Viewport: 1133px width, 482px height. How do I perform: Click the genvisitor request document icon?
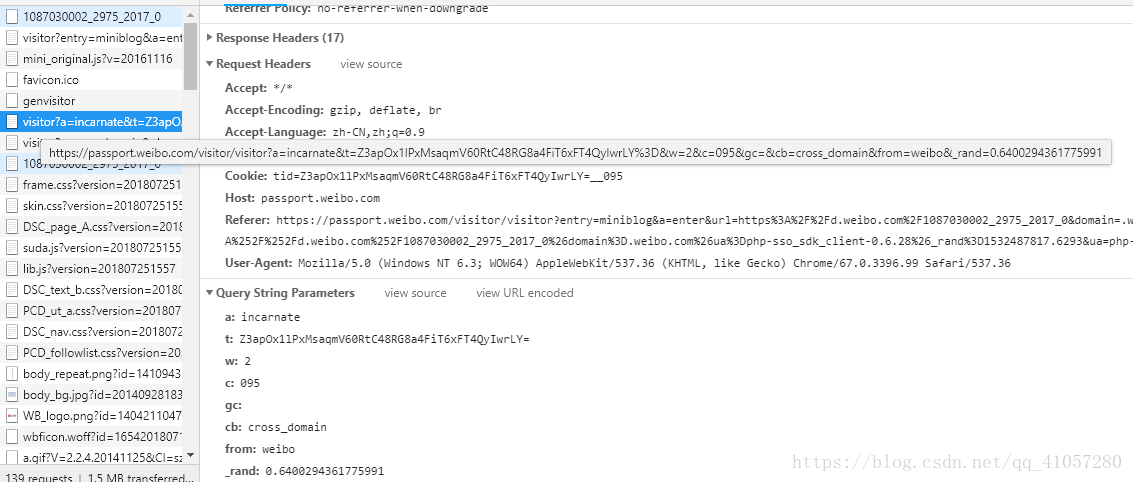pyautogui.click(x=13, y=101)
